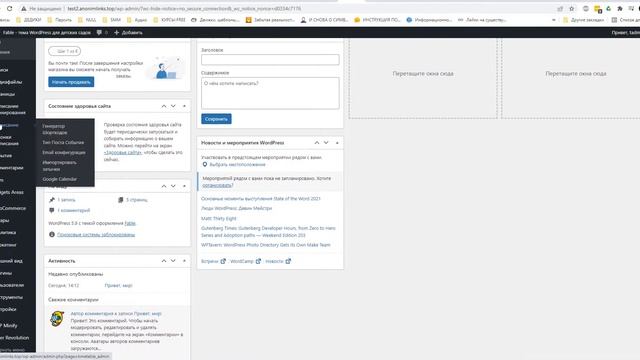Focus the 'Содержимое' draft content textarea
This screenshot has width=640, height=360.
(x=270, y=93)
